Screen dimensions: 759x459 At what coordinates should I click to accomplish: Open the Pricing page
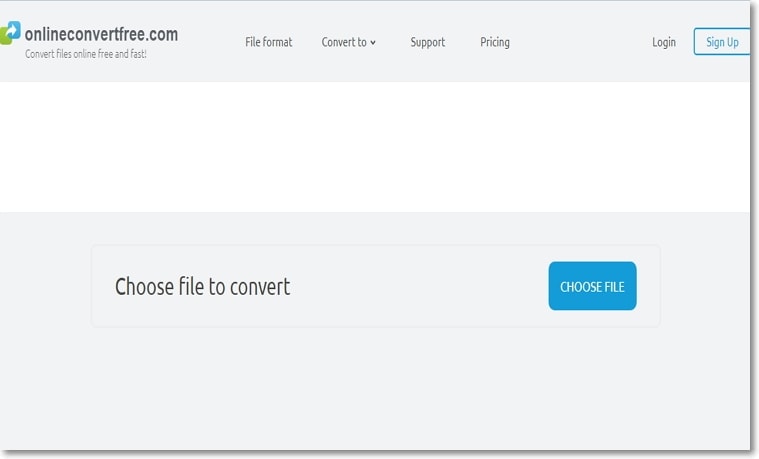click(495, 42)
